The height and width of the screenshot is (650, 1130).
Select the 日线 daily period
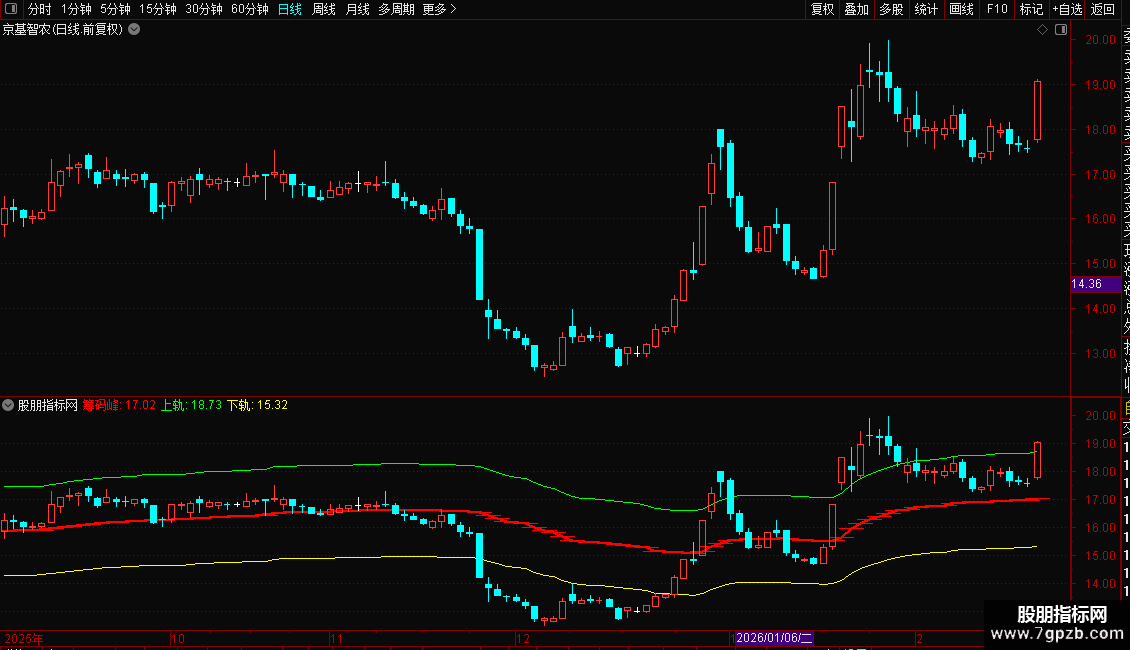[290, 9]
